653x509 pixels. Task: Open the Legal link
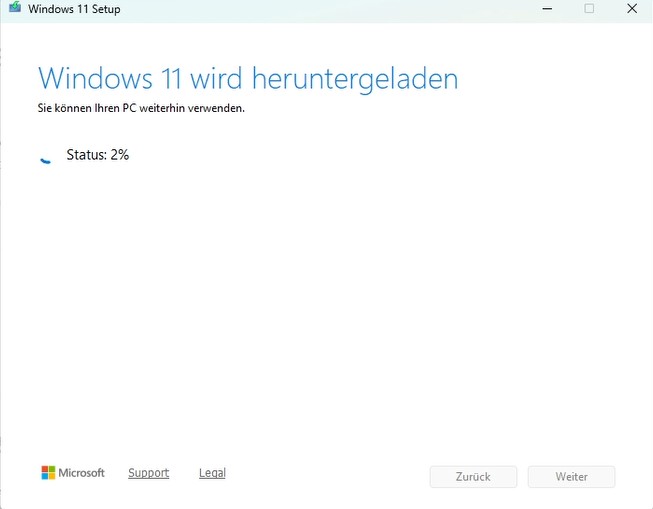coord(212,473)
